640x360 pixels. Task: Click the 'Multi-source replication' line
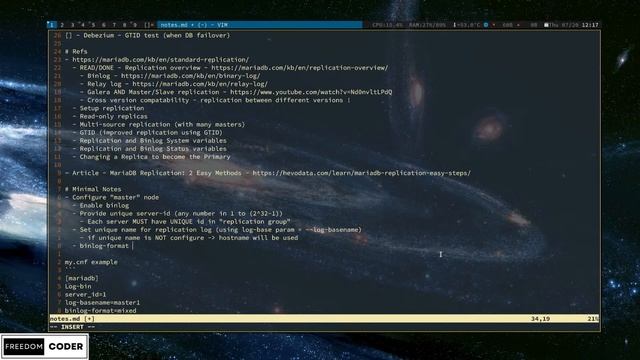point(158,124)
